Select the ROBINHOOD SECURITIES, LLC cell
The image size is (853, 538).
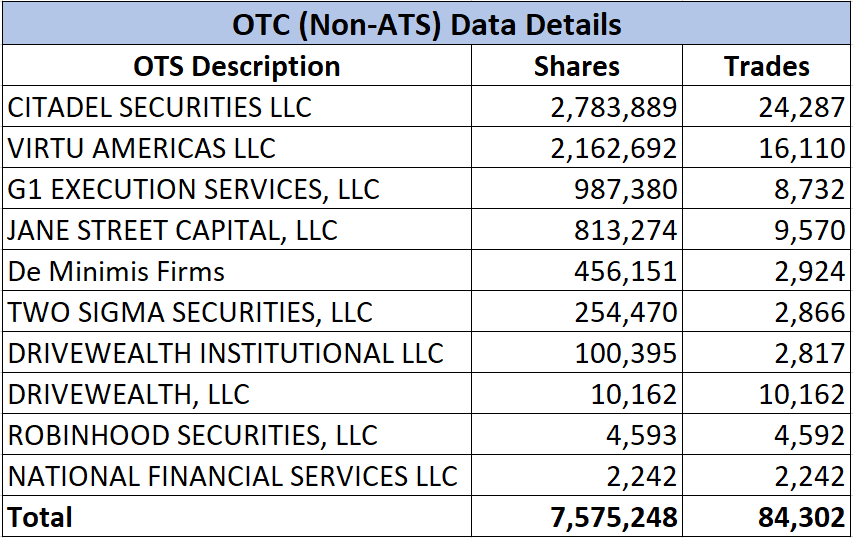click(x=193, y=435)
